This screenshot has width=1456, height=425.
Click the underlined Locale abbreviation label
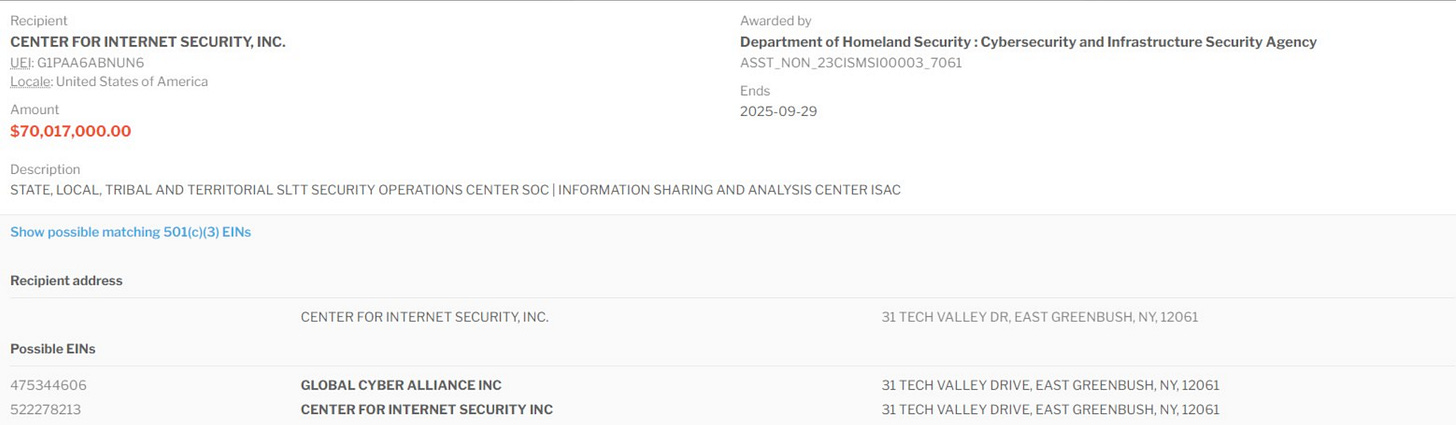point(30,82)
